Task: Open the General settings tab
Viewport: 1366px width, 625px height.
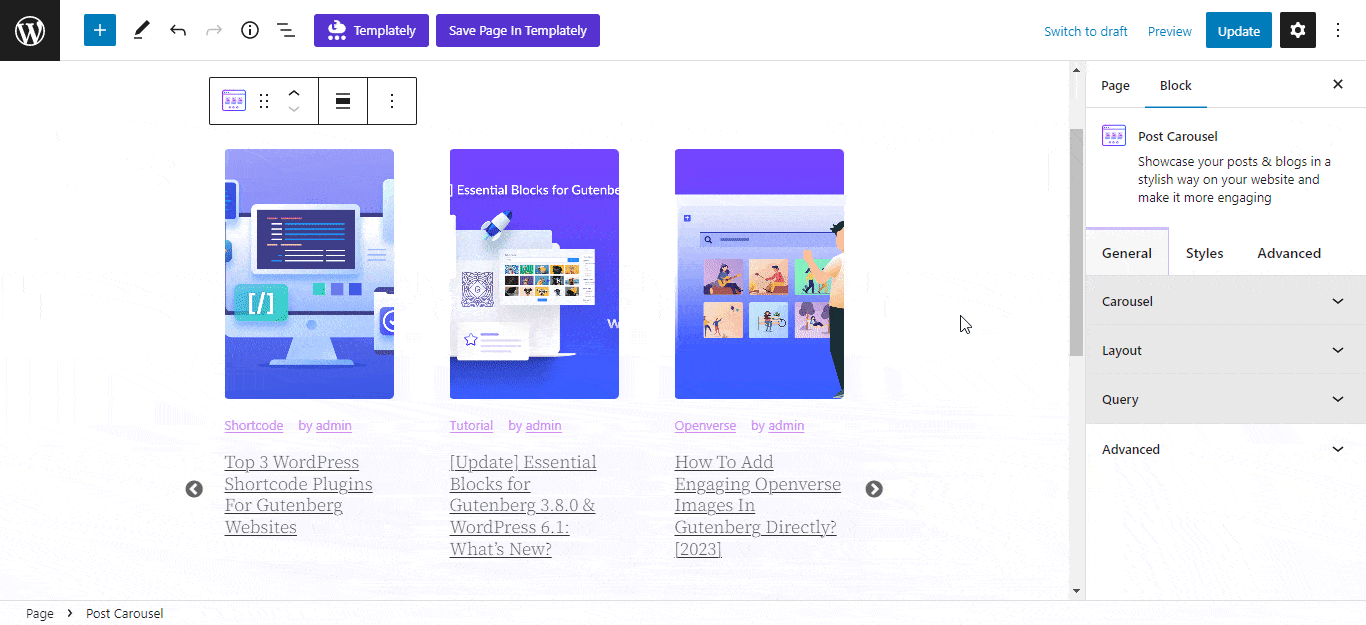Action: tap(1127, 253)
